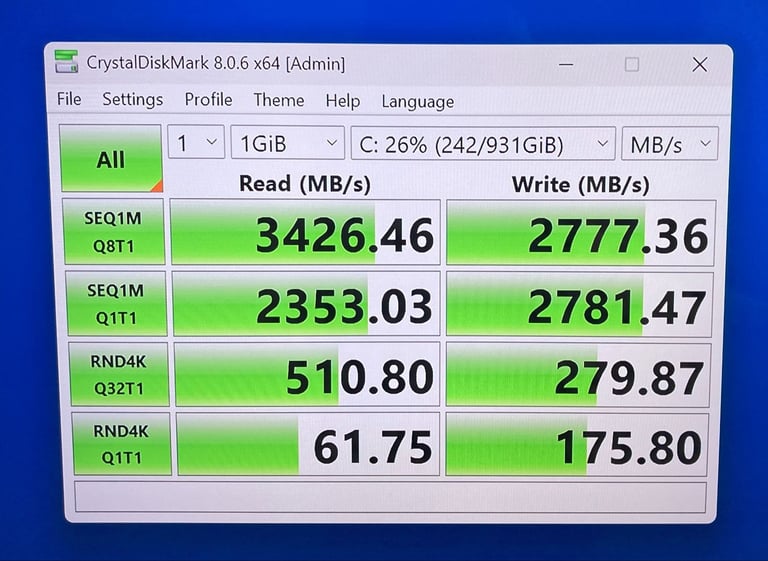This screenshot has width=768, height=561.
Task: Click the CrystalDiskMark app icon in title bar
Action: click(66, 61)
